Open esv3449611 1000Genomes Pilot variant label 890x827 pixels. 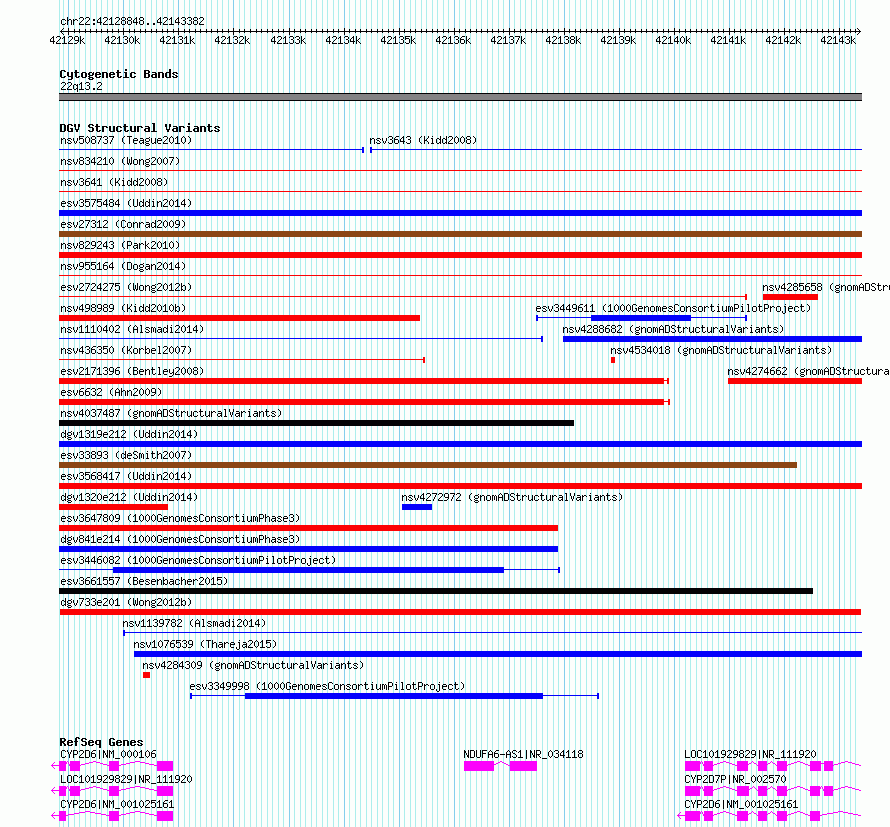coord(673,308)
